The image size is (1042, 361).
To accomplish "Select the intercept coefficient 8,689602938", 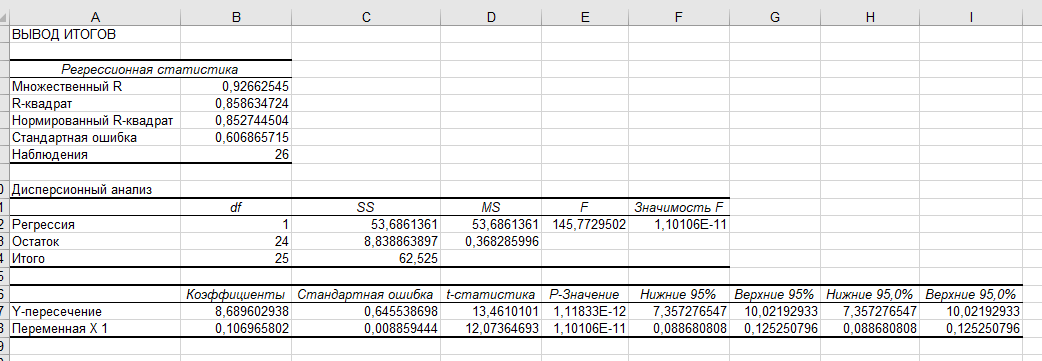I will (236, 311).
